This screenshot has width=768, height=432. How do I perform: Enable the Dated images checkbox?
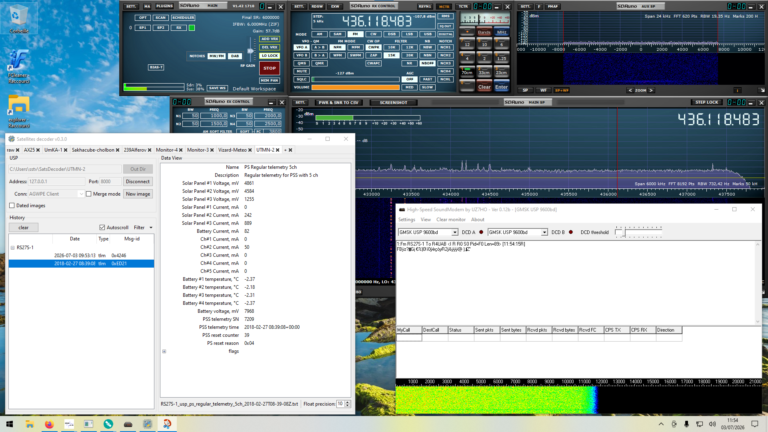12,206
